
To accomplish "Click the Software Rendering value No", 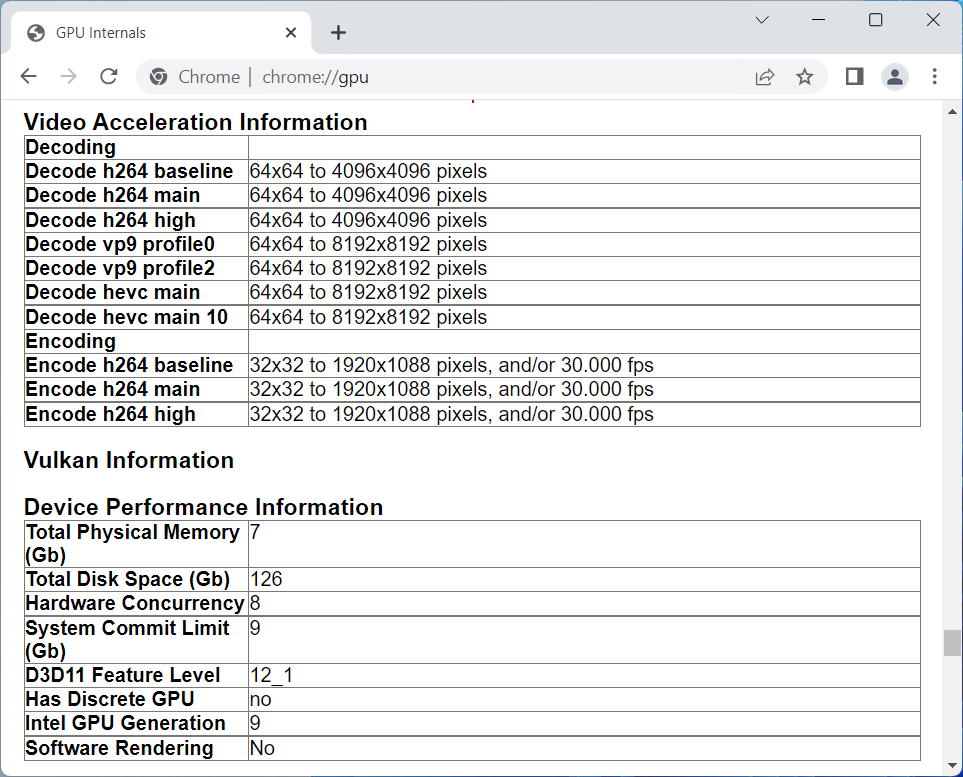I will click(262, 748).
